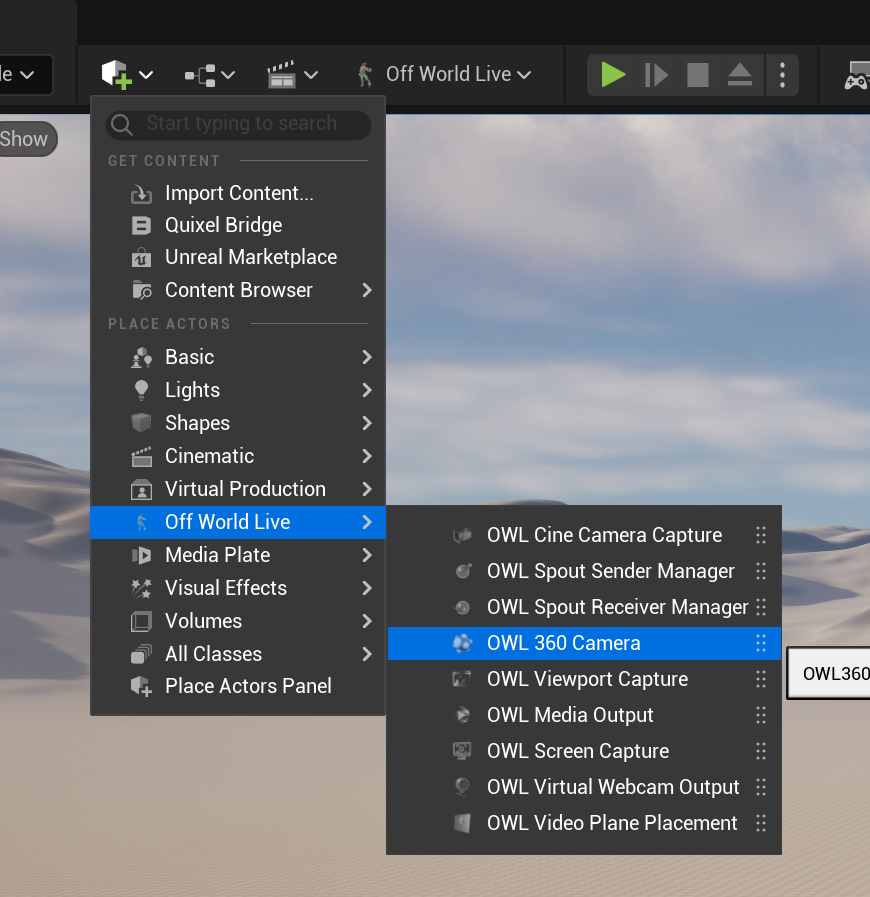Image resolution: width=870 pixels, height=897 pixels.
Task: Open Unreal Marketplace
Action: (x=238, y=257)
